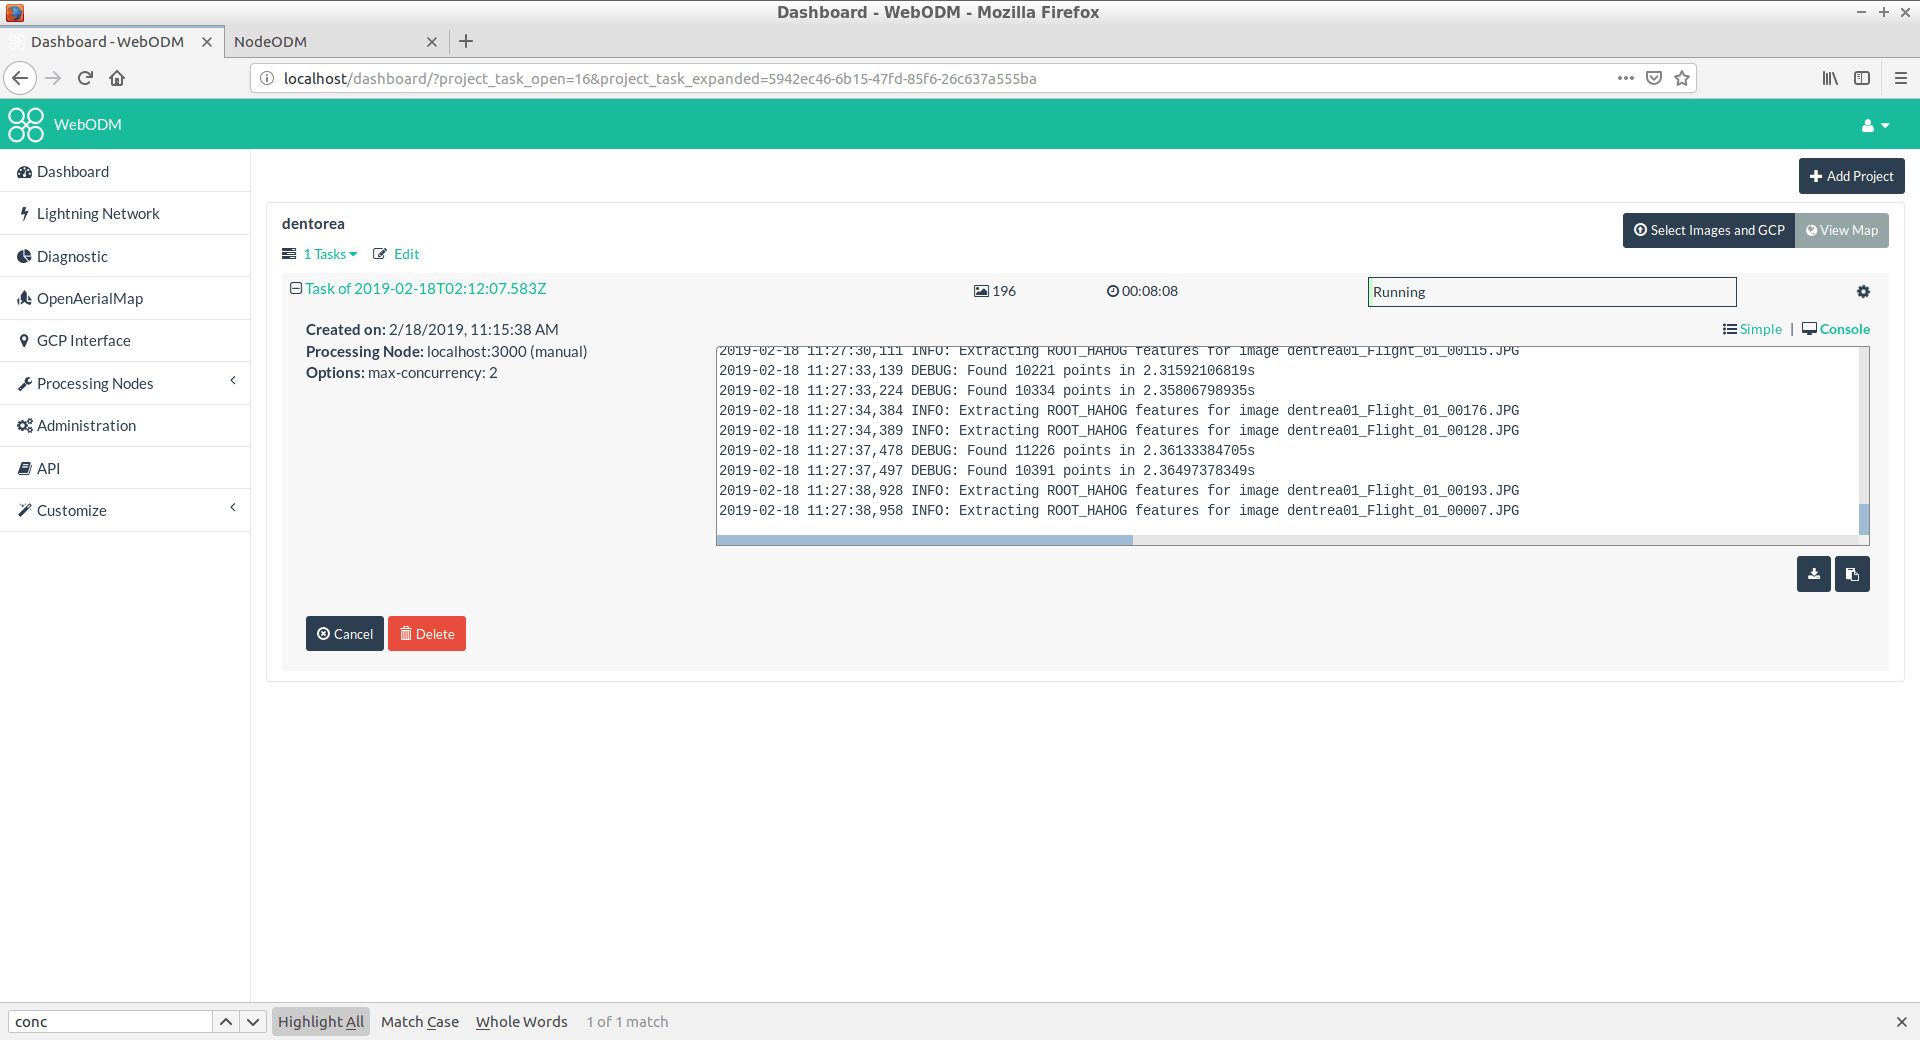Go to the Firefox home page
Image resolution: width=1920 pixels, height=1040 pixels.
(117, 78)
